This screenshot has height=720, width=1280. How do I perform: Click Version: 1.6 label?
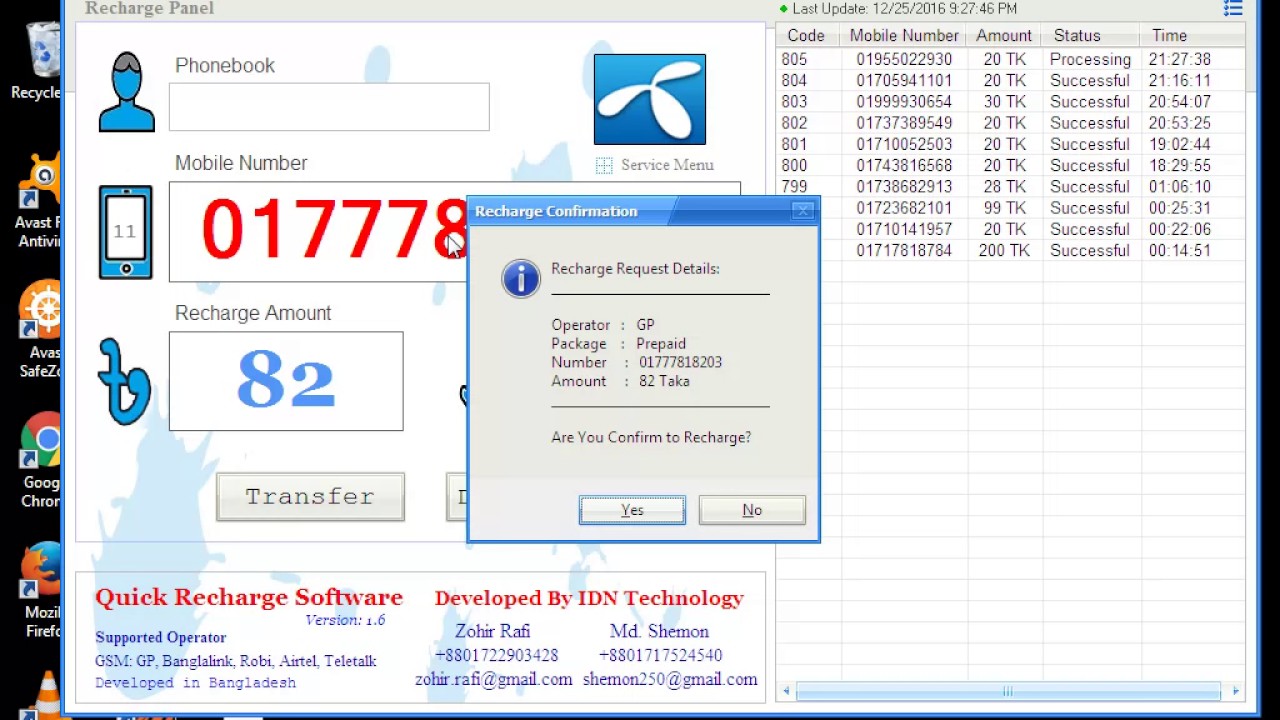(345, 620)
